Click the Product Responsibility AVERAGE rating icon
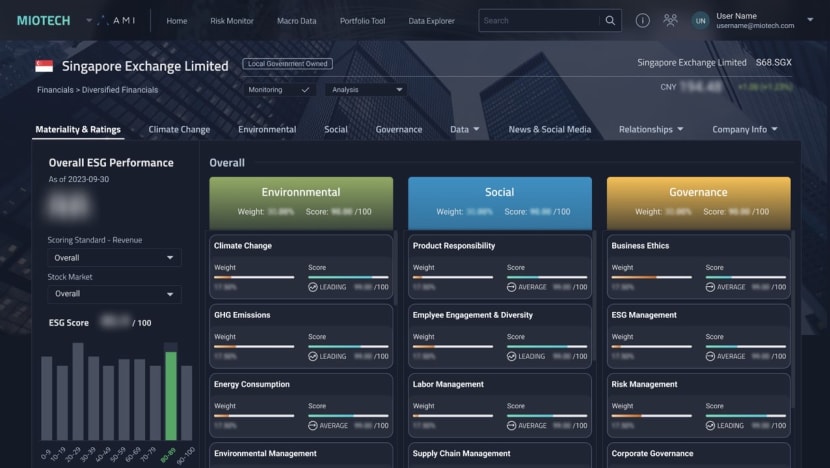This screenshot has height=468, width=830. tap(511, 287)
